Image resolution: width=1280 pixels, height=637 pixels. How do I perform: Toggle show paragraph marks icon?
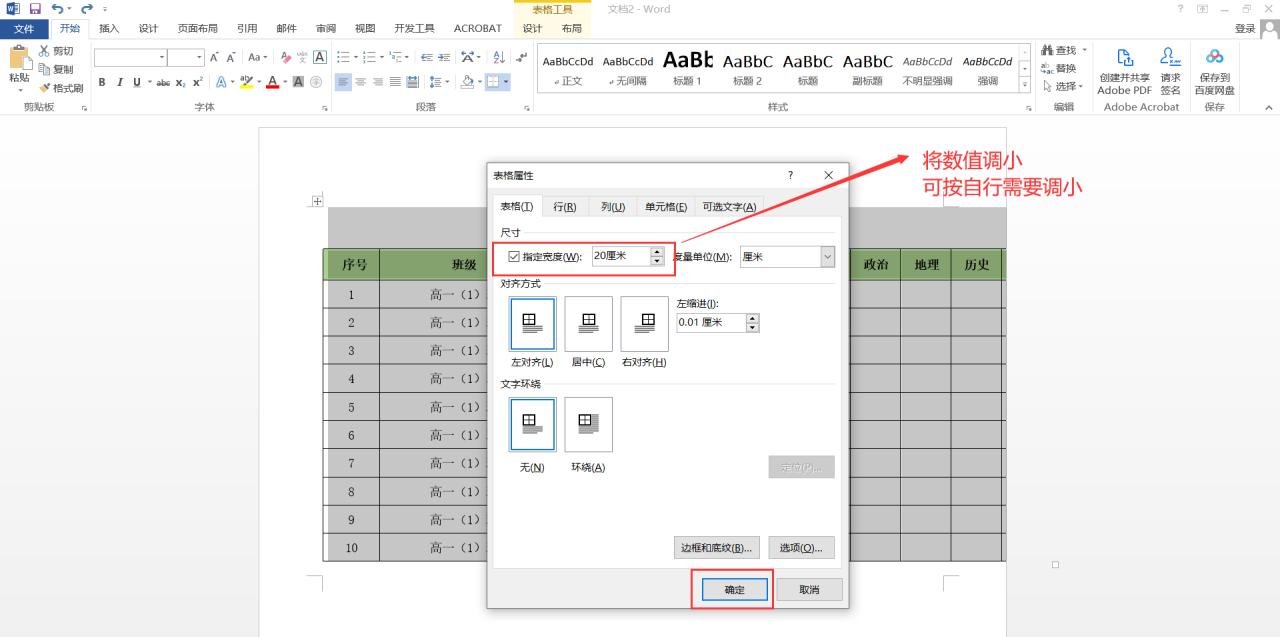(522, 58)
